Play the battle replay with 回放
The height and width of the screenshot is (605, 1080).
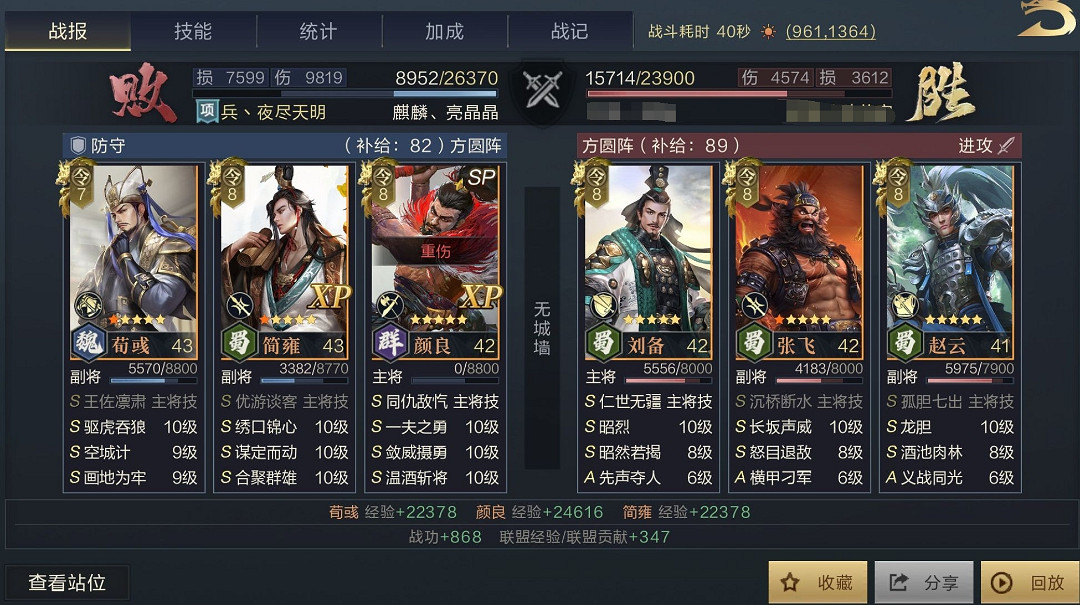1030,582
